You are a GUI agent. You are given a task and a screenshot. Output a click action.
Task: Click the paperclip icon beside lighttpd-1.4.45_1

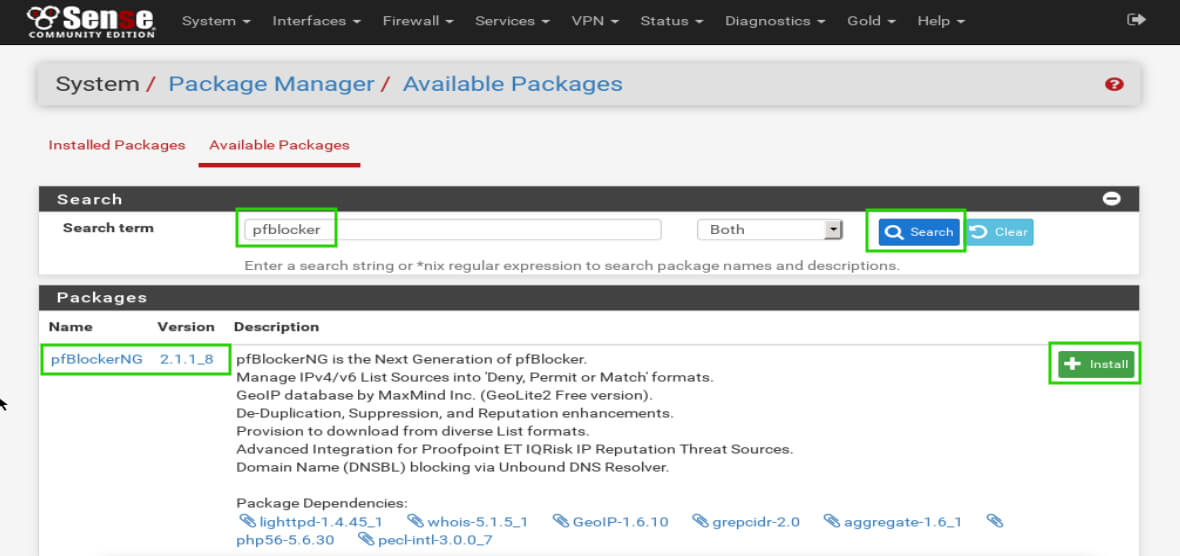pyautogui.click(x=247, y=521)
